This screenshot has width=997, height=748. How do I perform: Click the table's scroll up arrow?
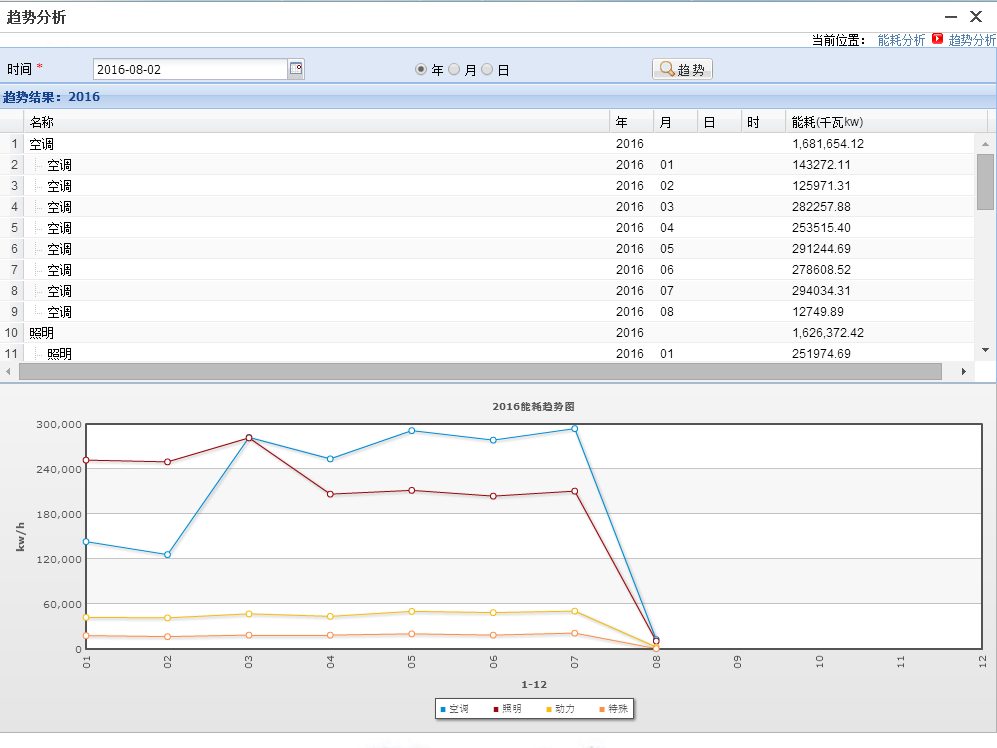pyautogui.click(x=985, y=144)
